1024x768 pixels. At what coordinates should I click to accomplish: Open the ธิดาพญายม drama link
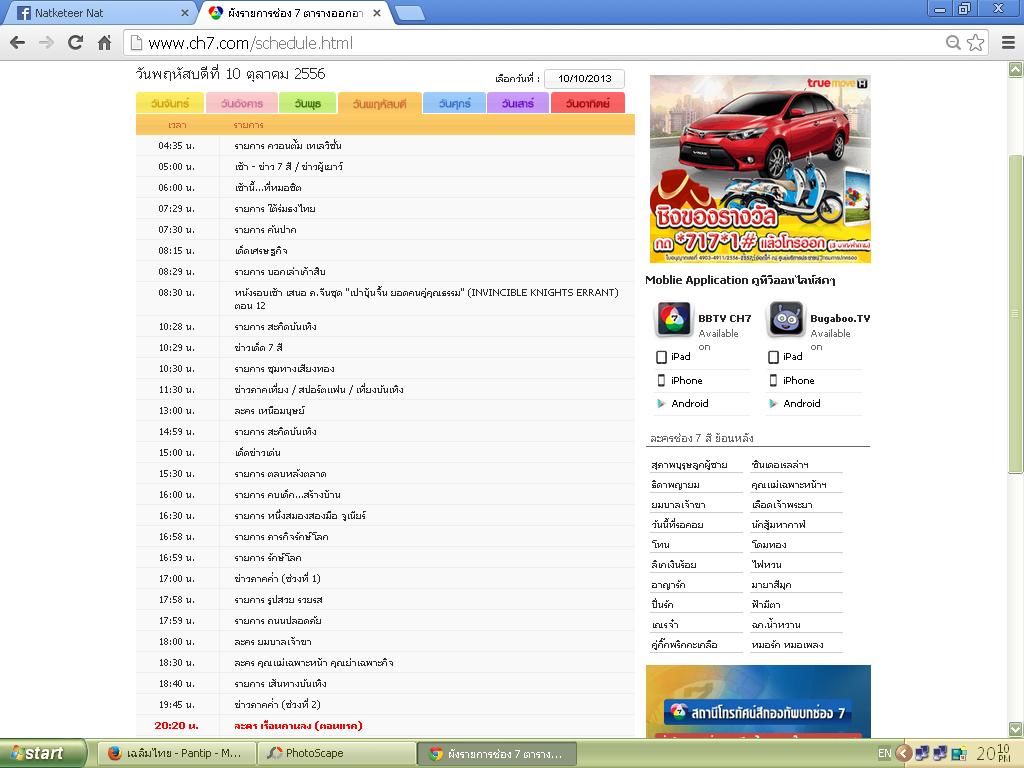pos(675,485)
